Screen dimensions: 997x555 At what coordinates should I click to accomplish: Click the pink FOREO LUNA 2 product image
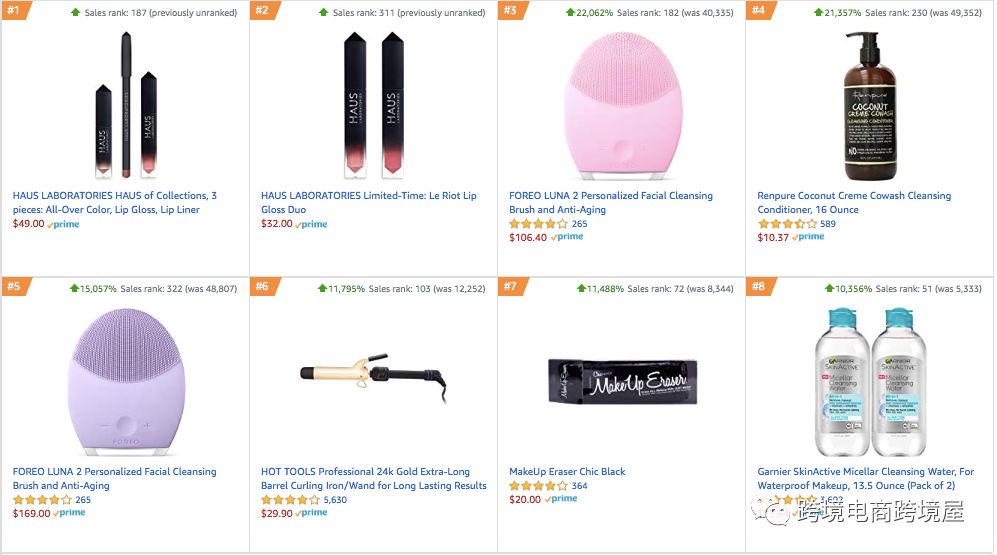[x=621, y=105]
